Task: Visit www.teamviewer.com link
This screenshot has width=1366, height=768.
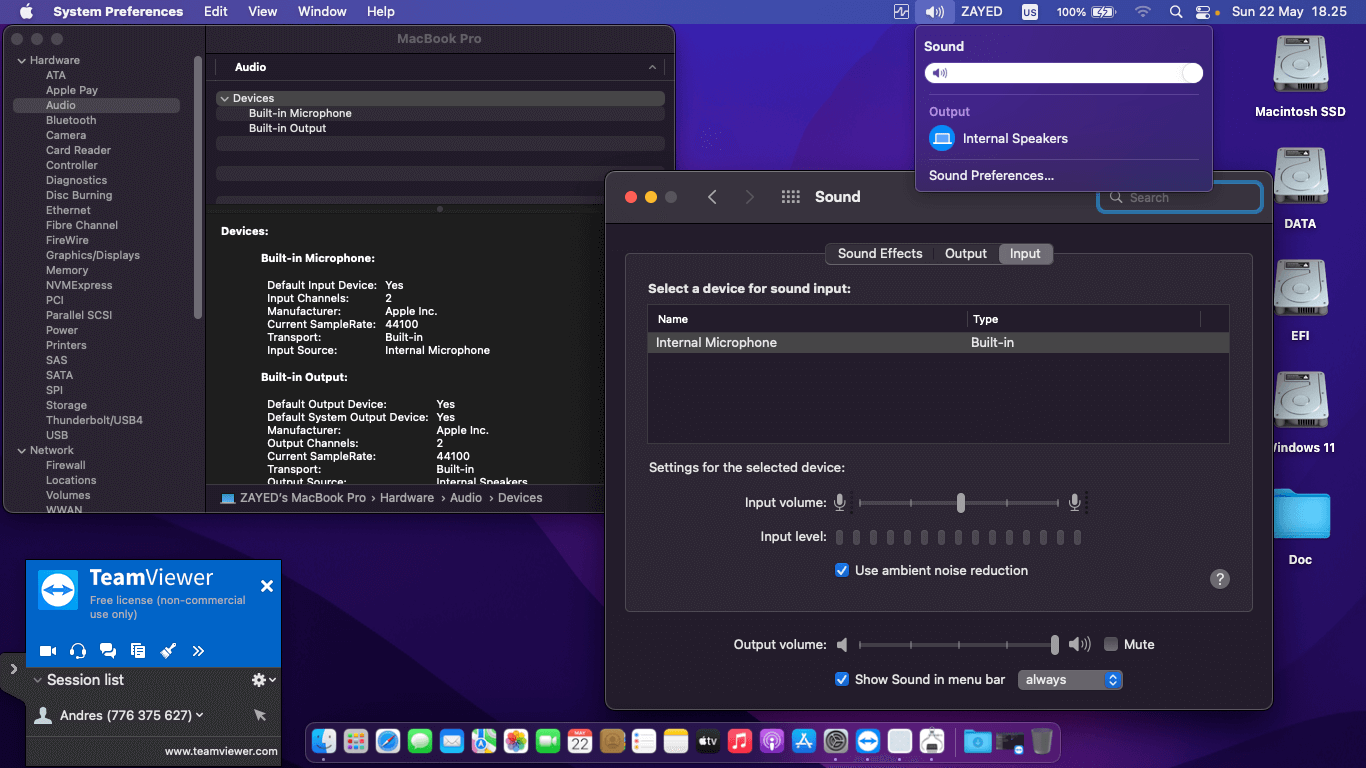Action: [x=222, y=751]
